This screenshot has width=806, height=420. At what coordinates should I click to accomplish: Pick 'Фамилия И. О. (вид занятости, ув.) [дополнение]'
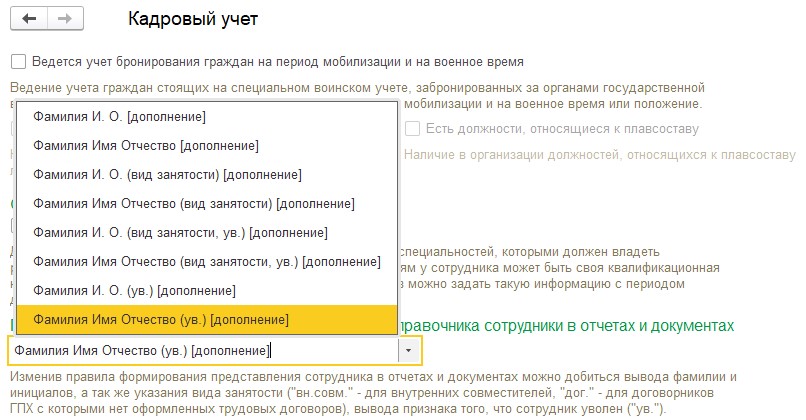tap(207, 233)
